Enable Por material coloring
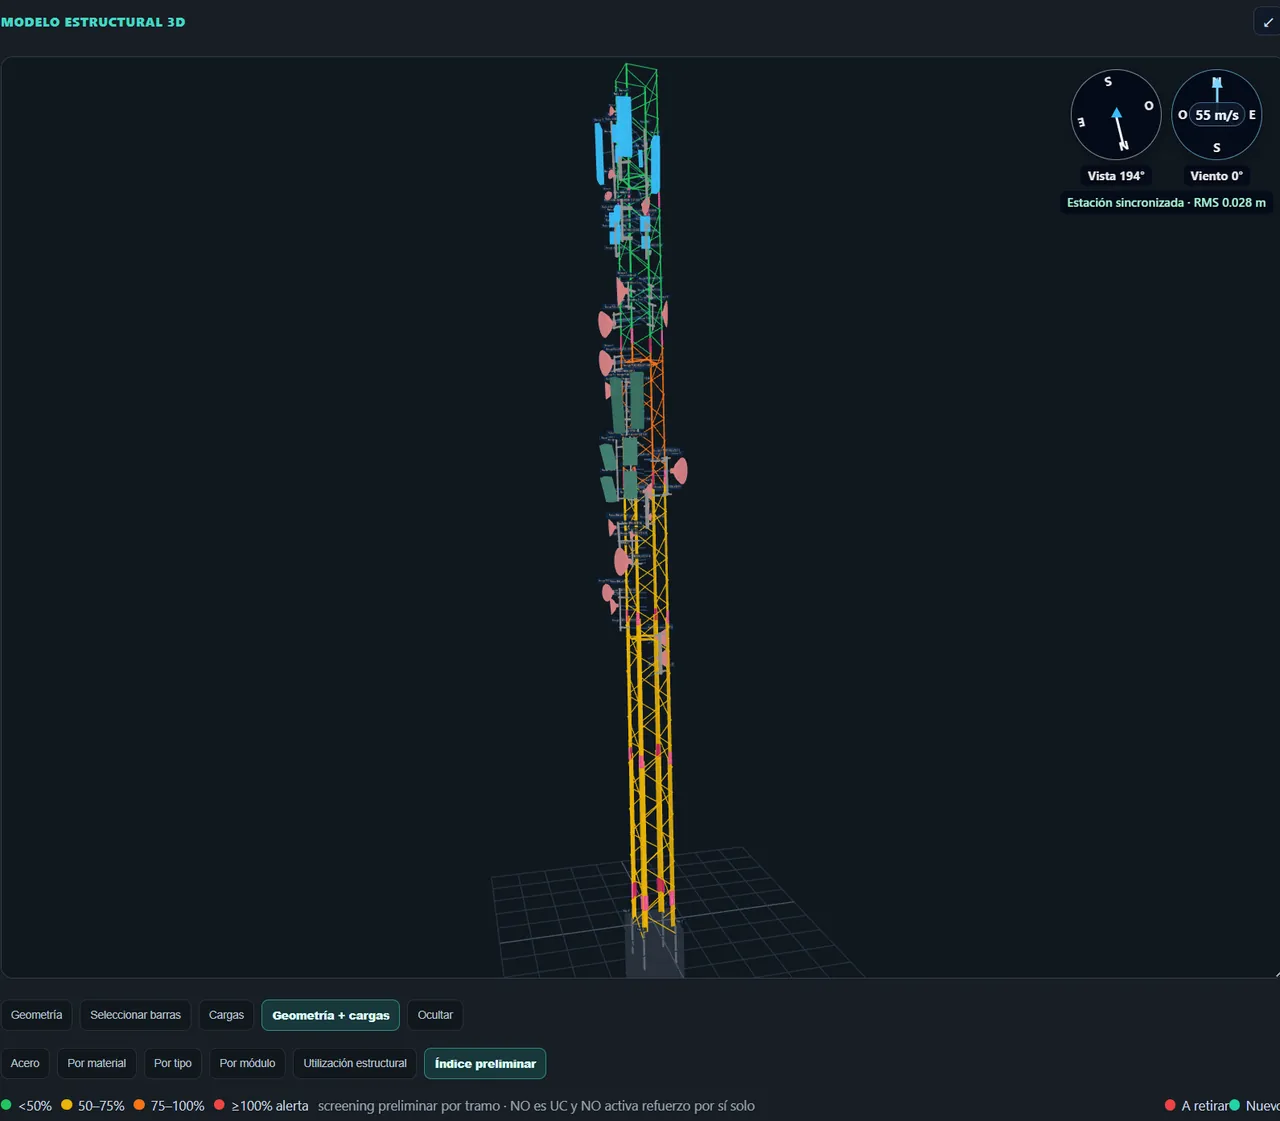 point(97,1063)
